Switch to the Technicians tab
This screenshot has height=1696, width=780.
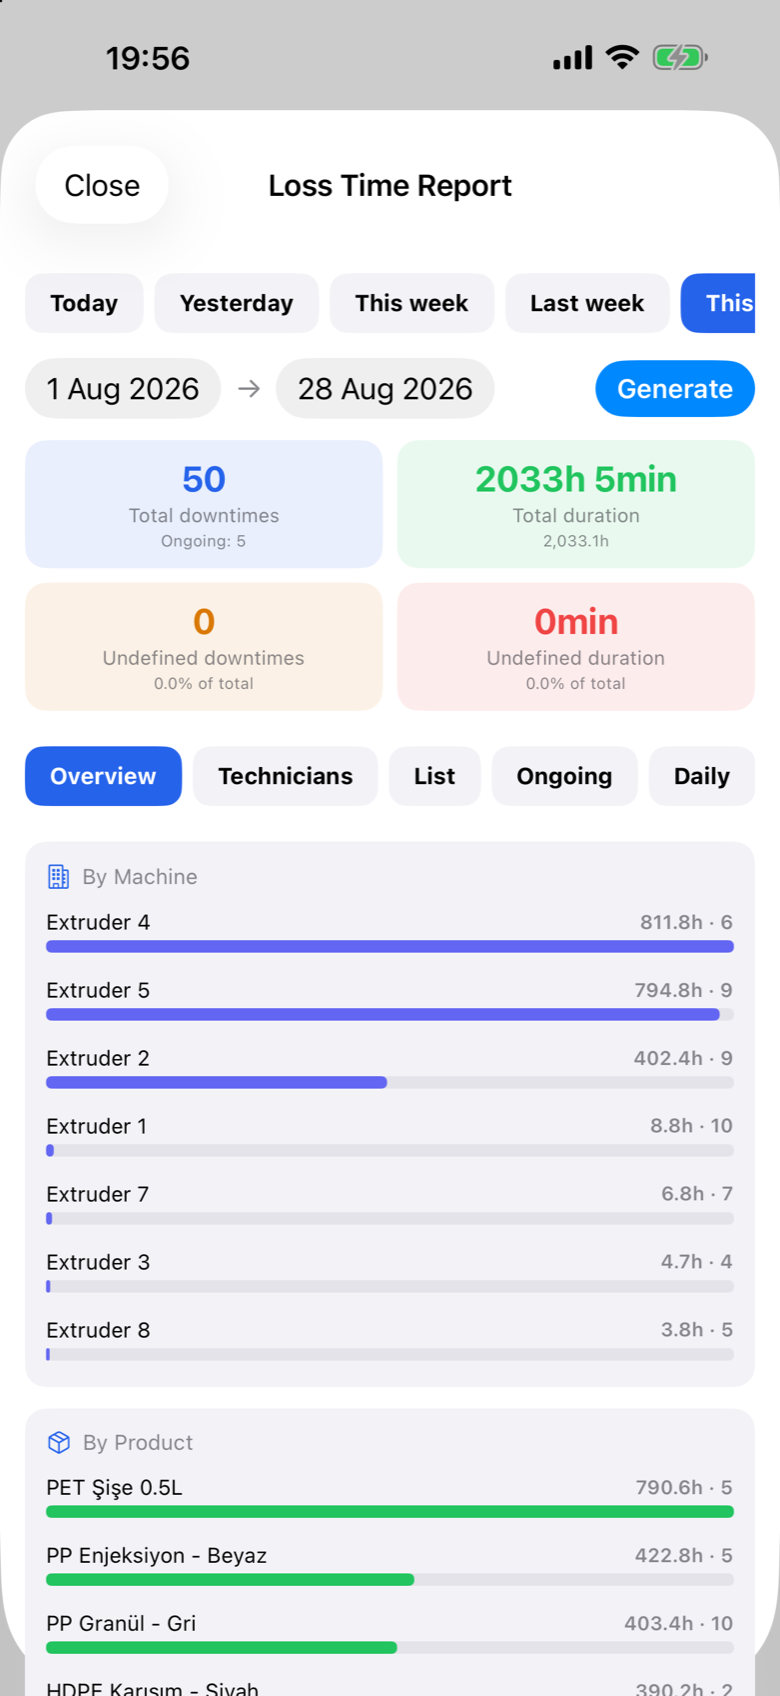tap(285, 776)
